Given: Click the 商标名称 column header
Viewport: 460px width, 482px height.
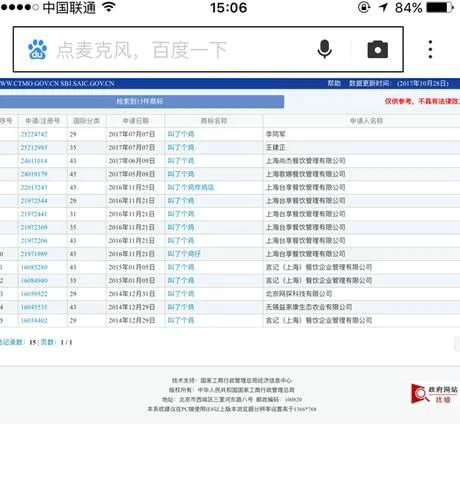Looking at the screenshot, I should pos(214,121).
